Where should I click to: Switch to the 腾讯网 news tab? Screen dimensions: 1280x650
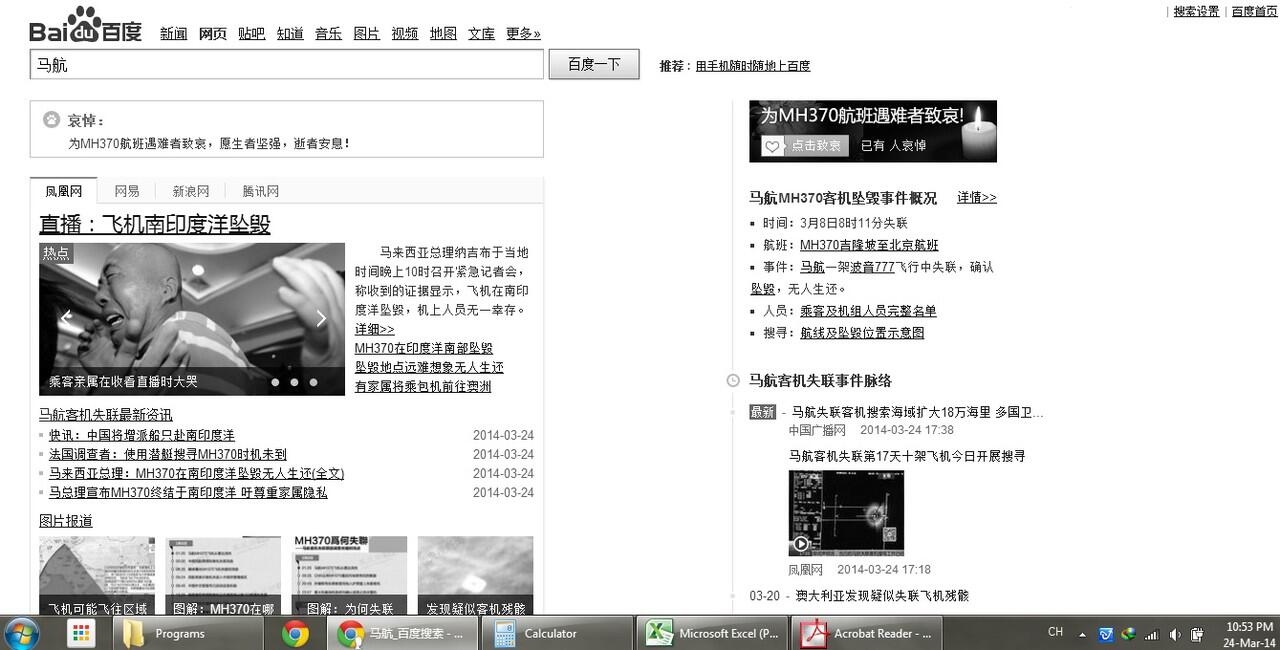coord(261,191)
